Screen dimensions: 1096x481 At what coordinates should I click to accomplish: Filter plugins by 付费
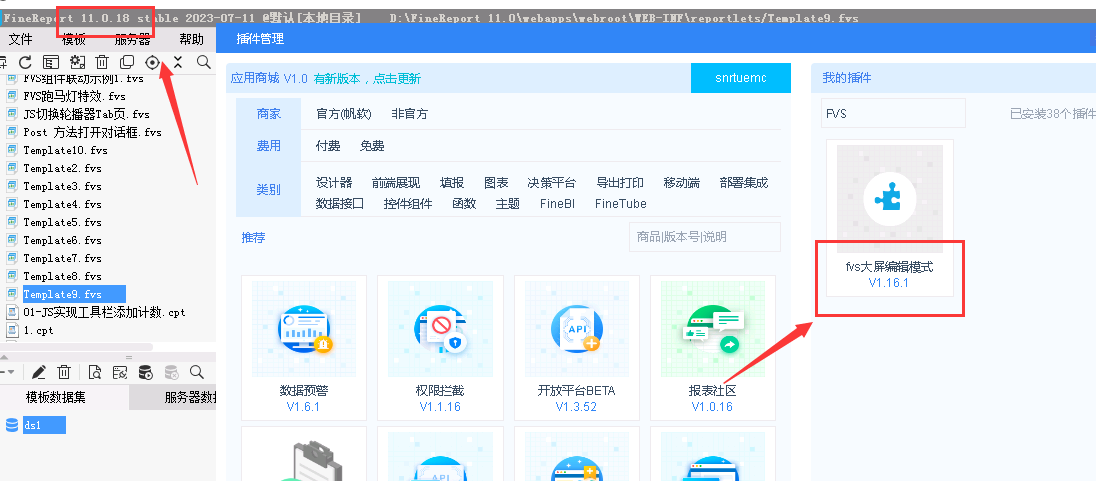click(328, 146)
